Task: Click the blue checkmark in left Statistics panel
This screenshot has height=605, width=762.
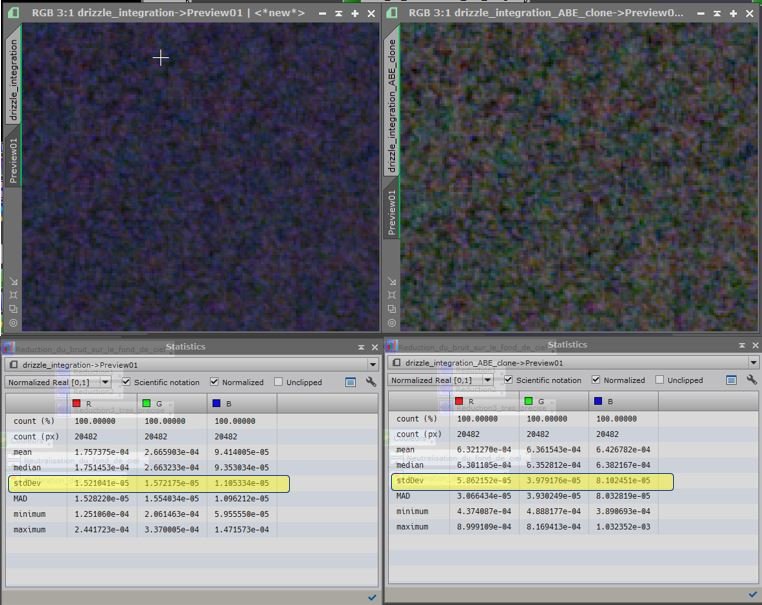Action: click(x=372, y=598)
